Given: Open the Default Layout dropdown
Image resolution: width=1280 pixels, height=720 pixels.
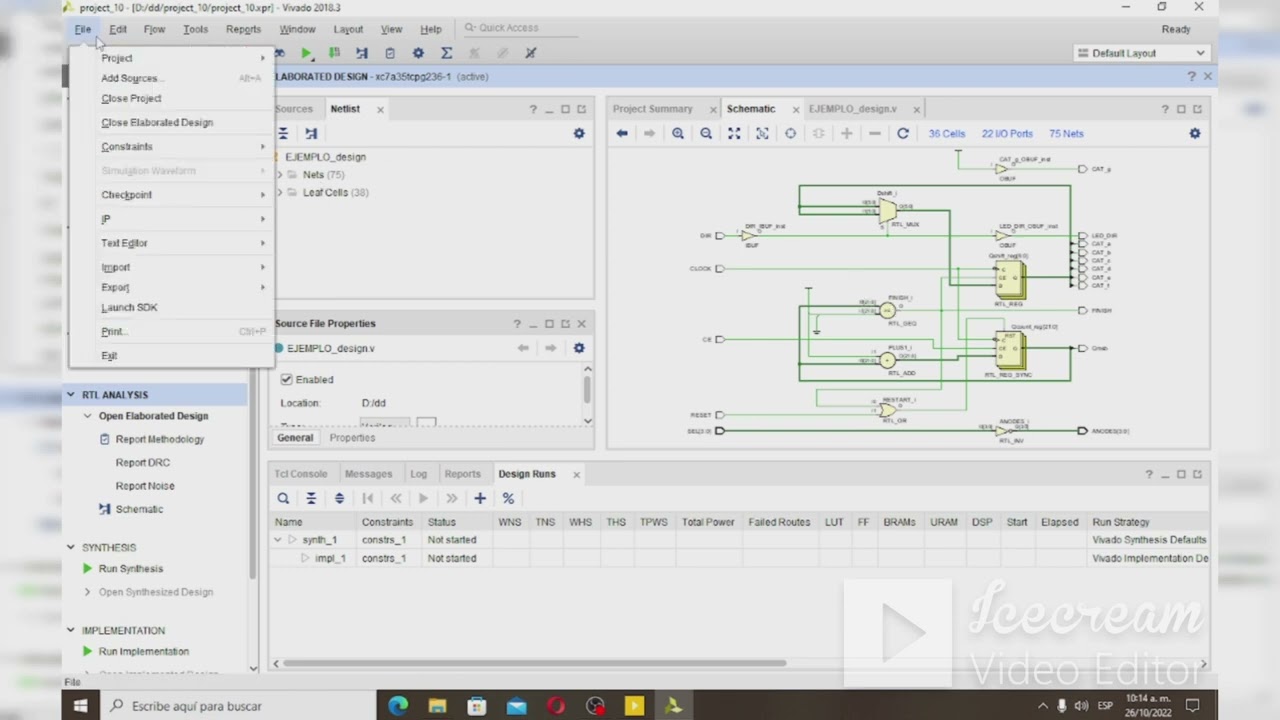Looking at the screenshot, I should [1143, 53].
